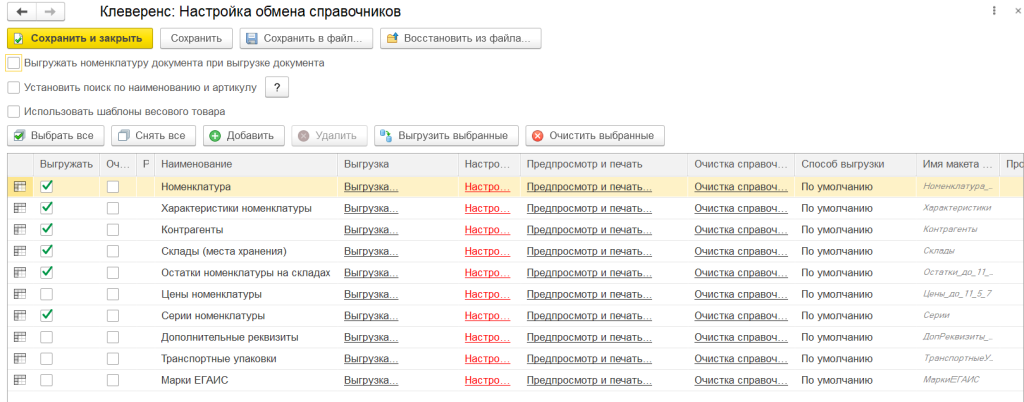Enable Установить поиск по наименованию и артикулу
Viewport: 1024px width, 402px height.
(x=14, y=87)
